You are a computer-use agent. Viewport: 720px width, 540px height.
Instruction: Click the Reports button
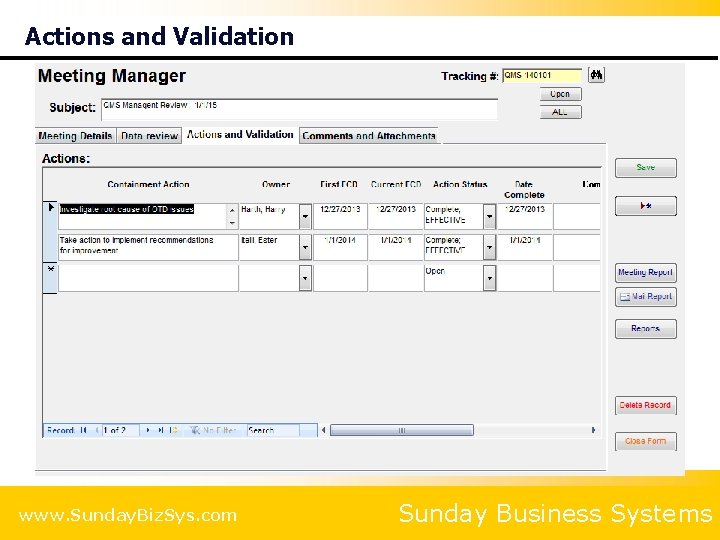click(646, 329)
